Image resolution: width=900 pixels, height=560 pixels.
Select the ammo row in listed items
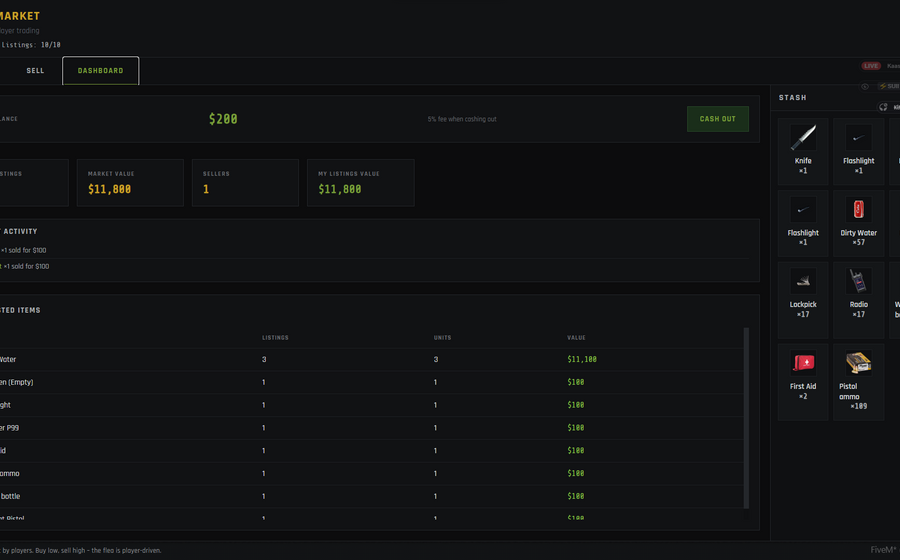tap(371, 473)
